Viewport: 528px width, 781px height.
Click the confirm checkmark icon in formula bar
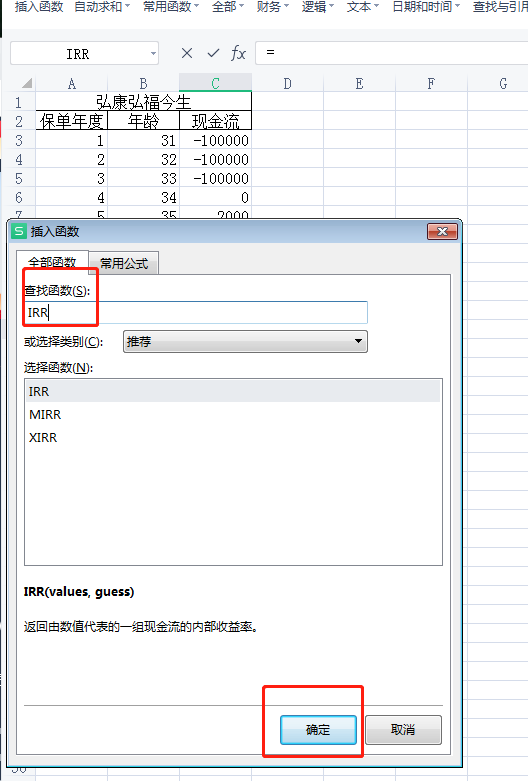coord(213,53)
